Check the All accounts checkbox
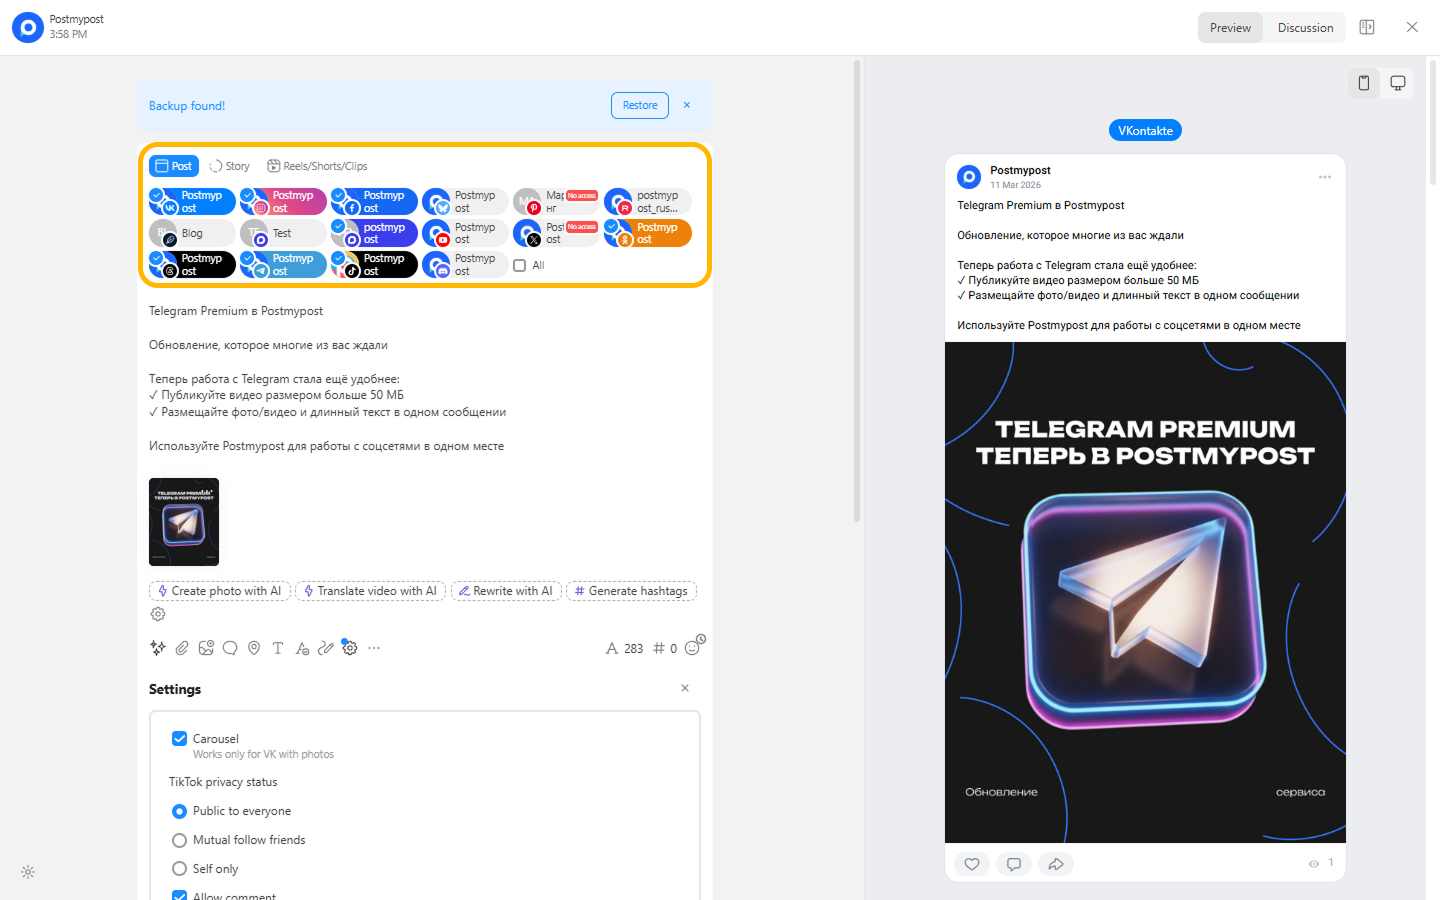Image resolution: width=1440 pixels, height=900 pixels. coord(520,266)
